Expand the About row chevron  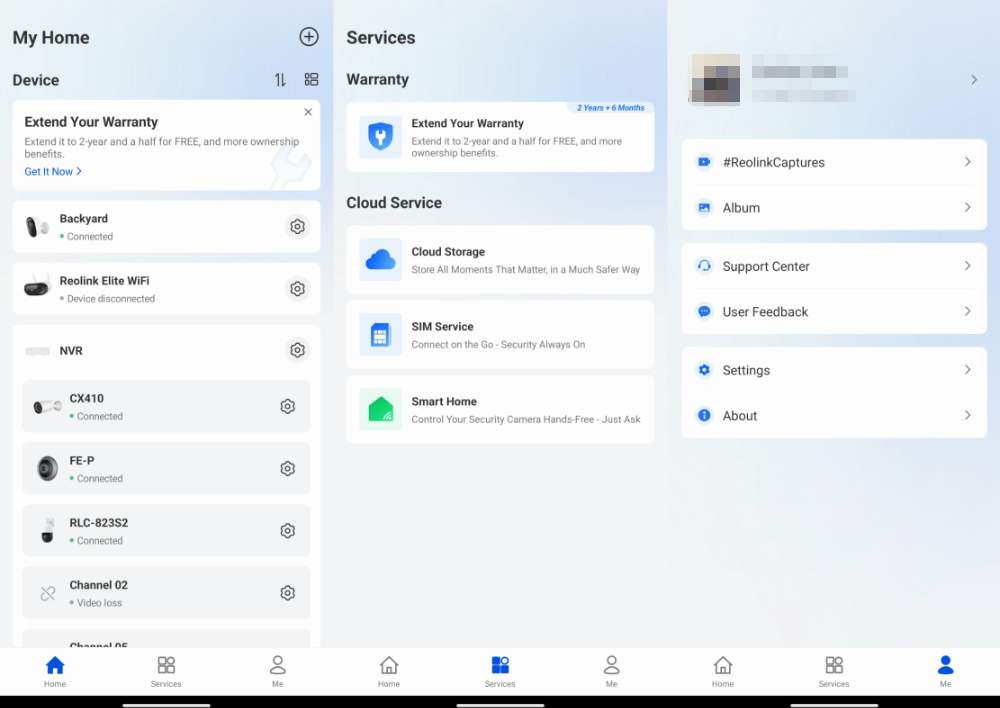(967, 415)
